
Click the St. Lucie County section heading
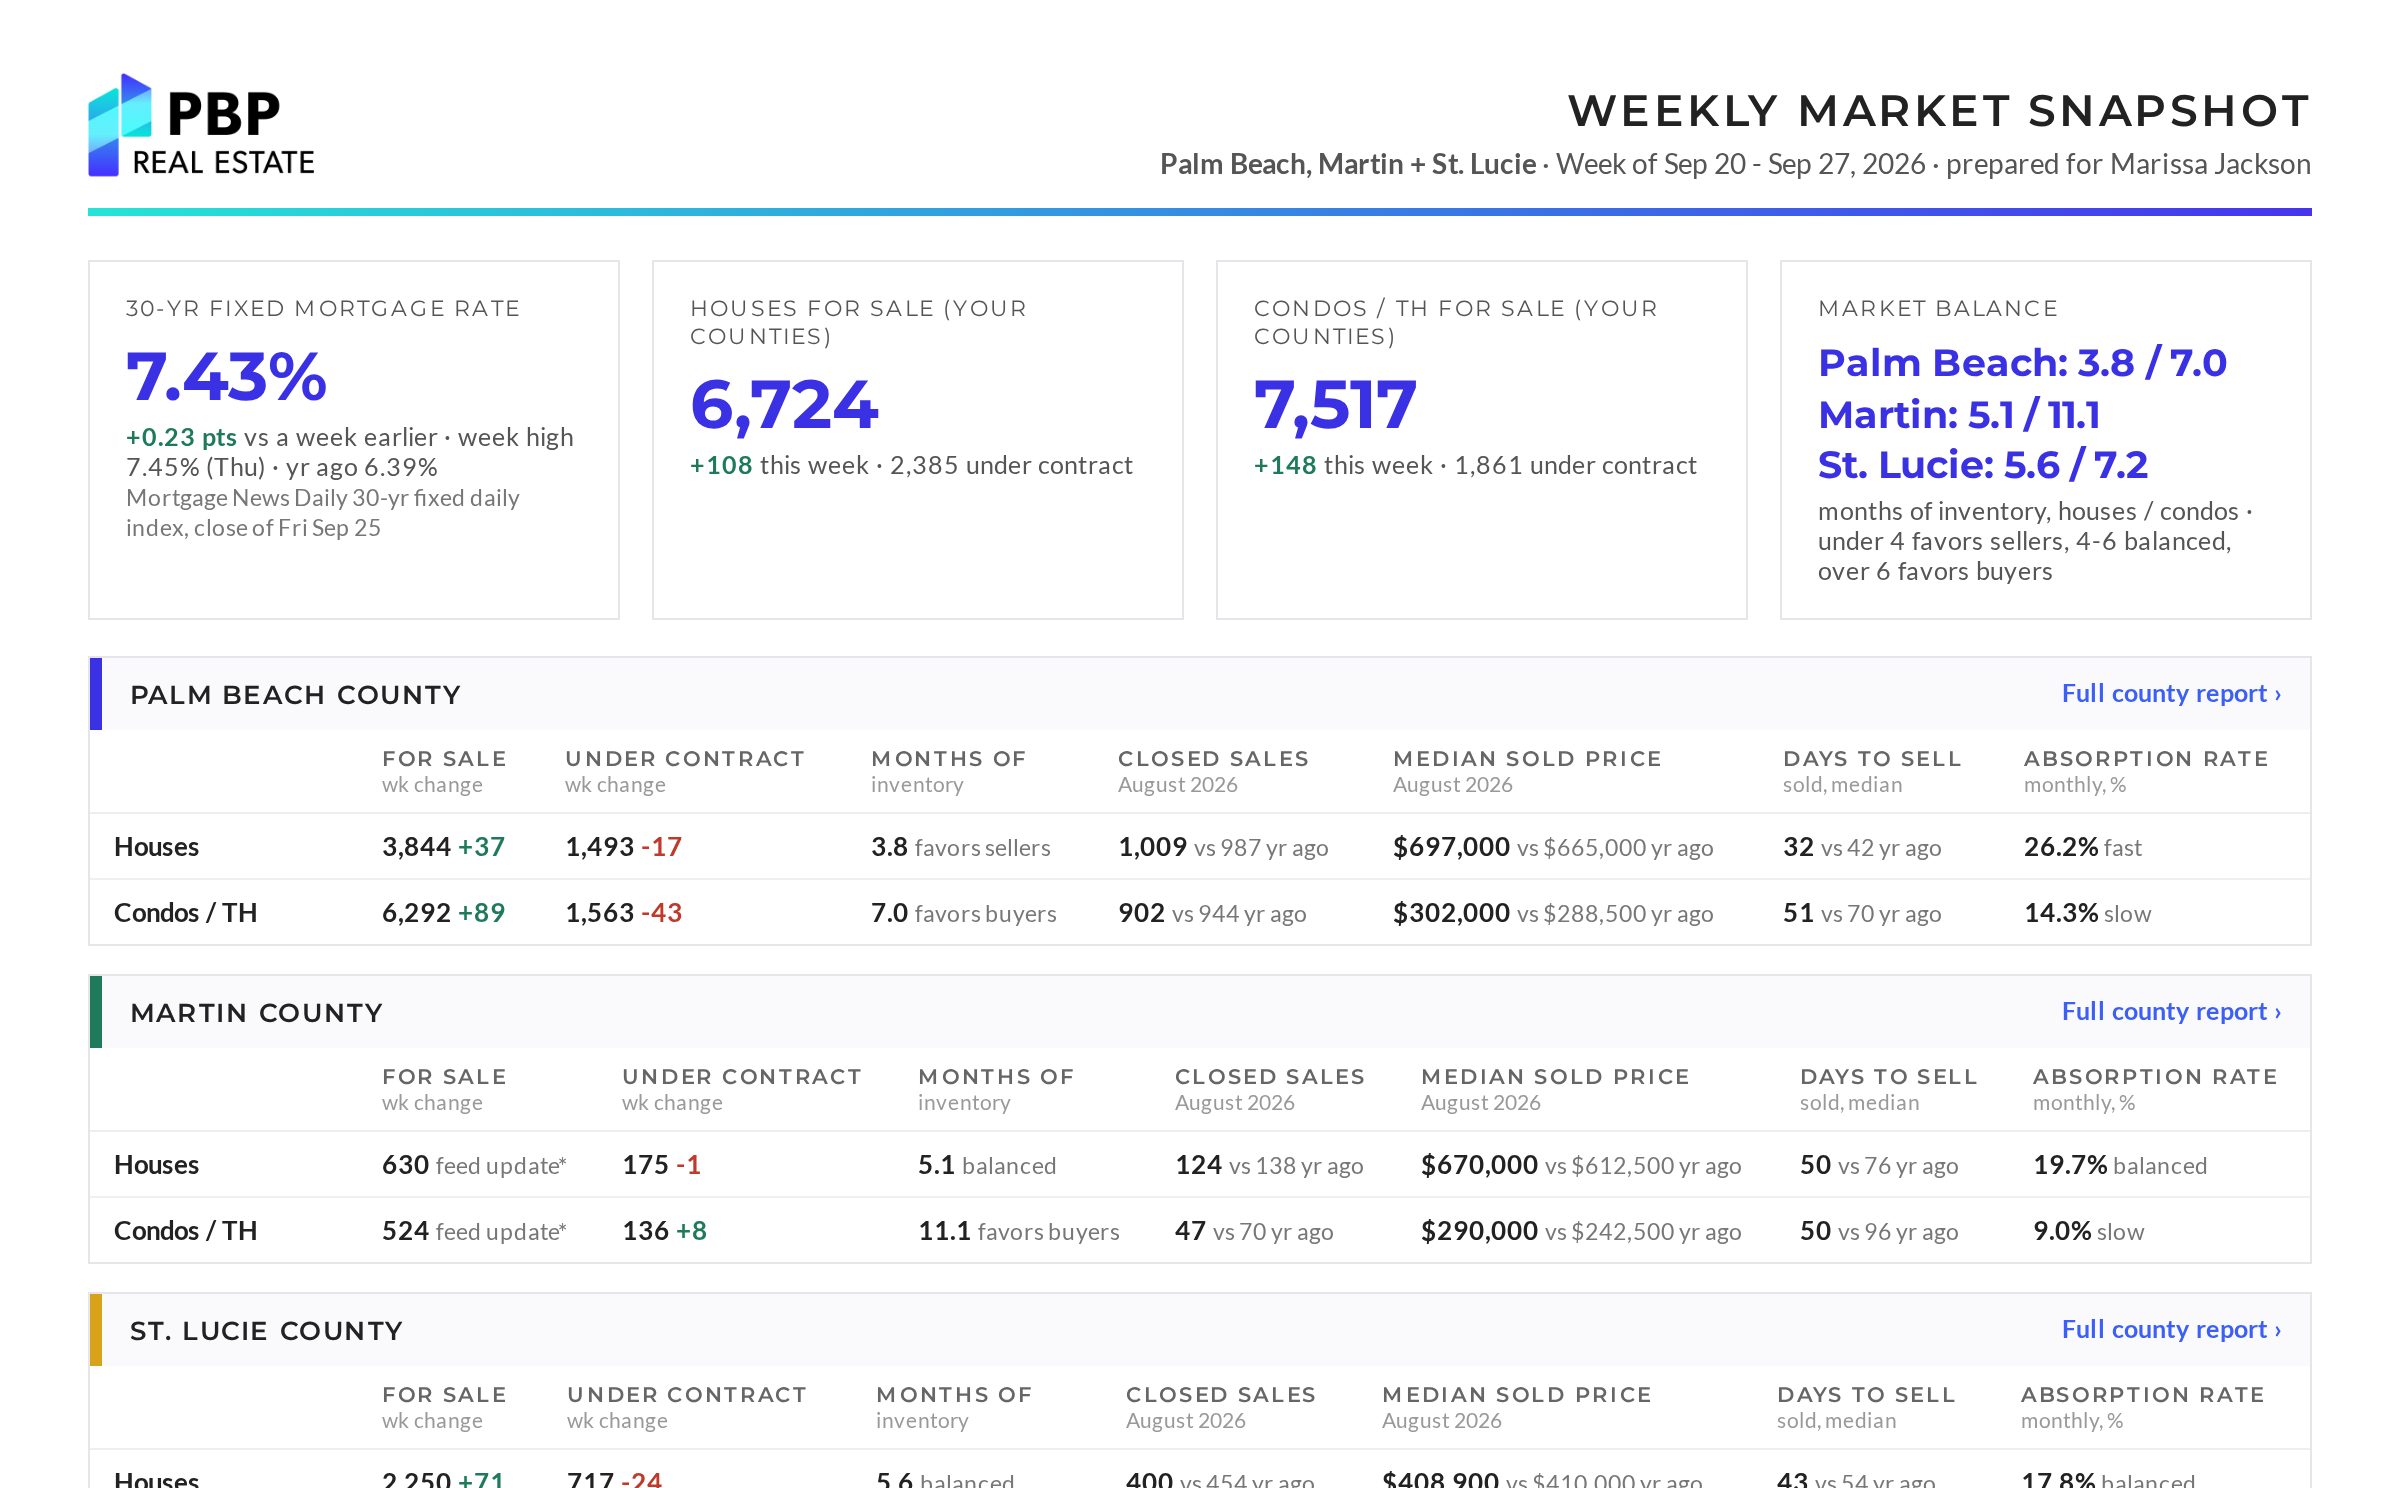[266, 1330]
